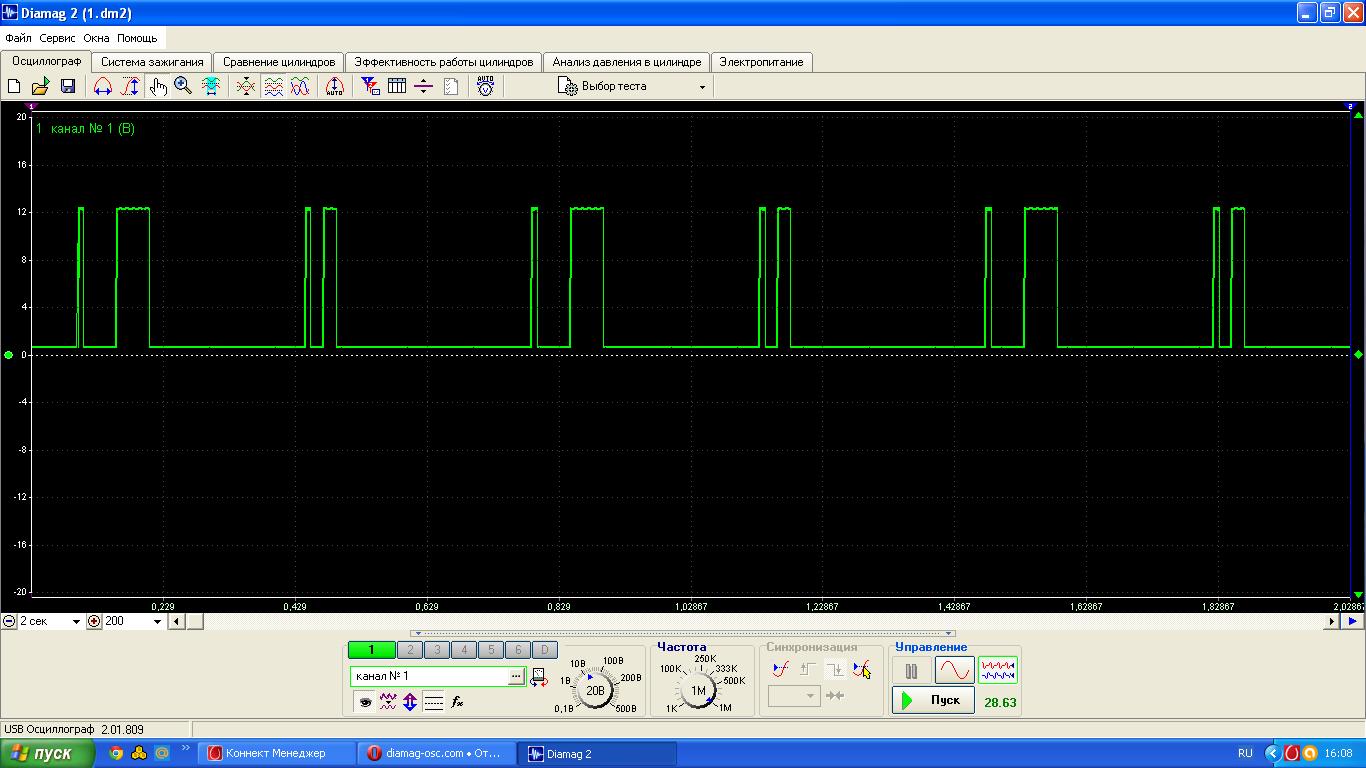1366x768 pixels.
Task: Select the sine wave oscilloscope mode button
Action: coord(954,670)
